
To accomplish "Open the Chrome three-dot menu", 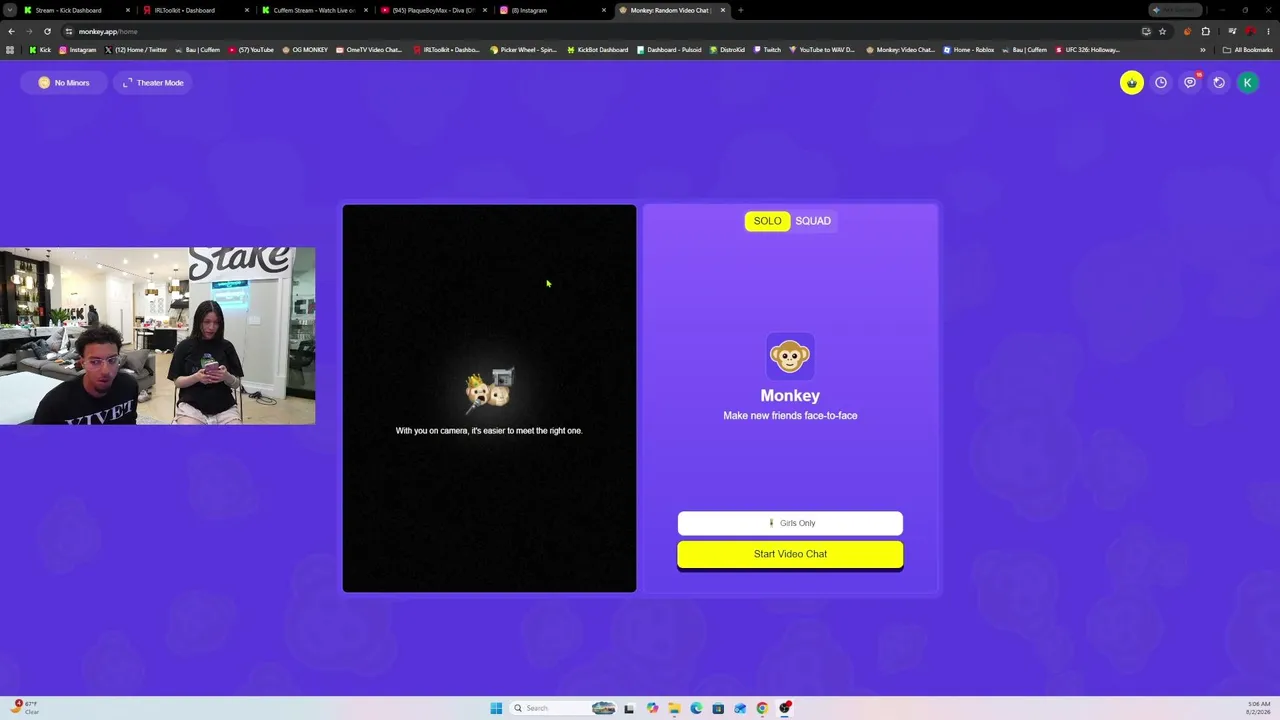I will pyautogui.click(x=1268, y=31).
